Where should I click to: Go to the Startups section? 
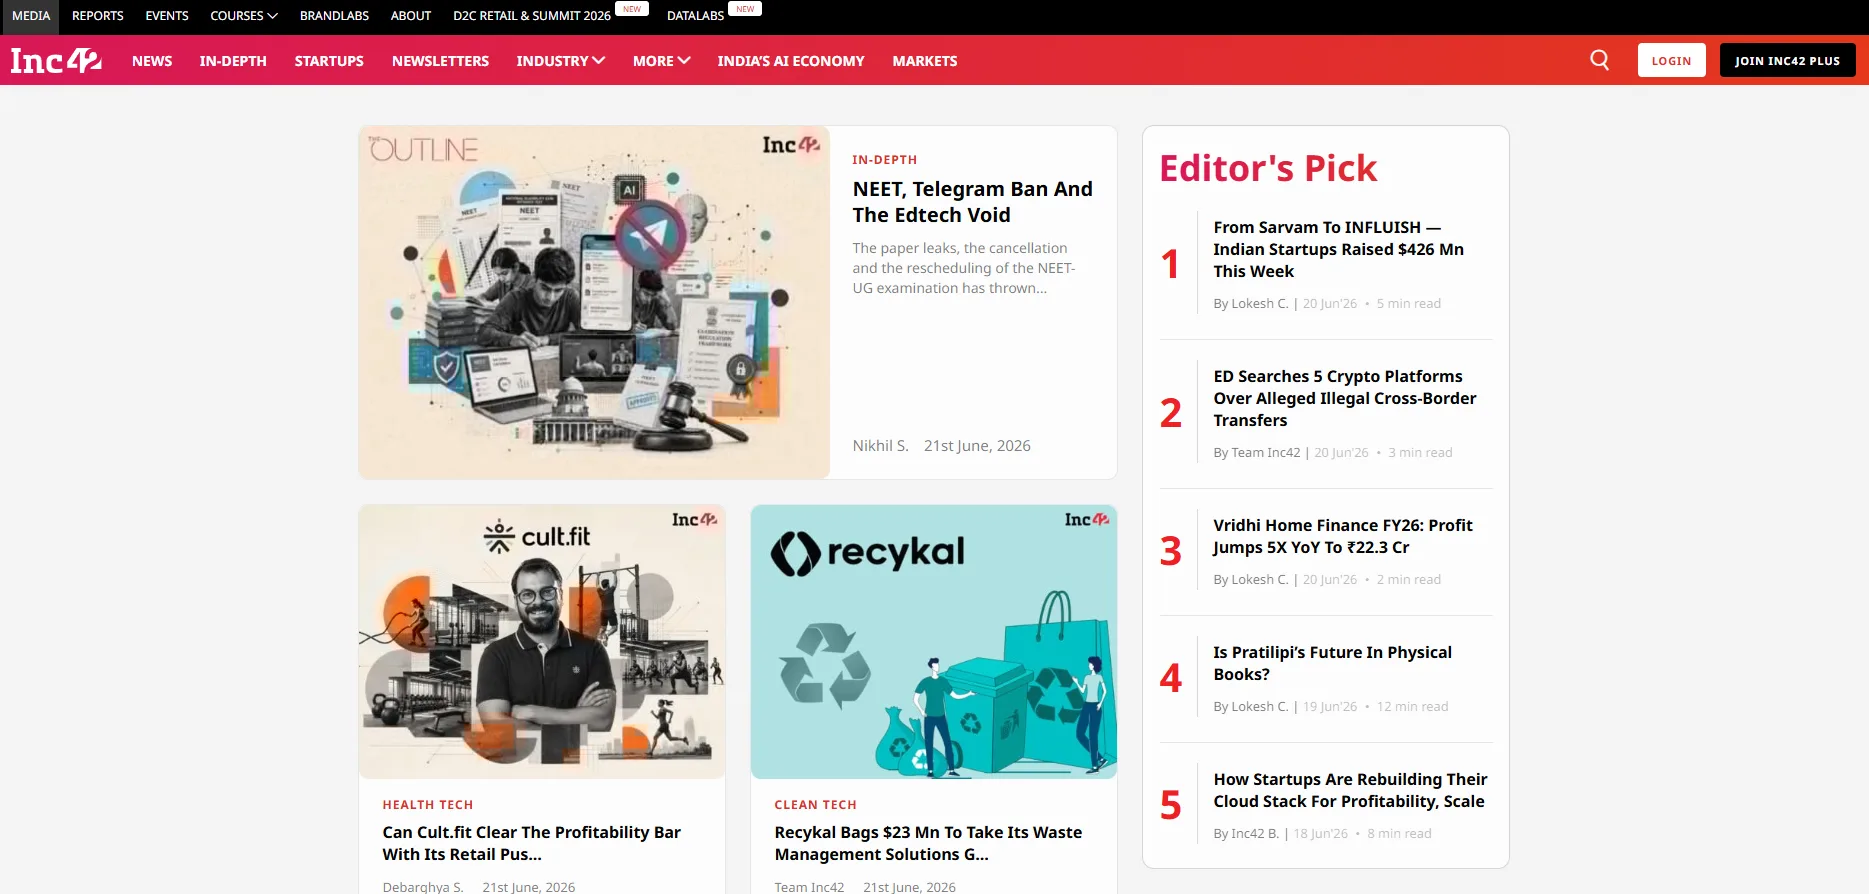329,61
